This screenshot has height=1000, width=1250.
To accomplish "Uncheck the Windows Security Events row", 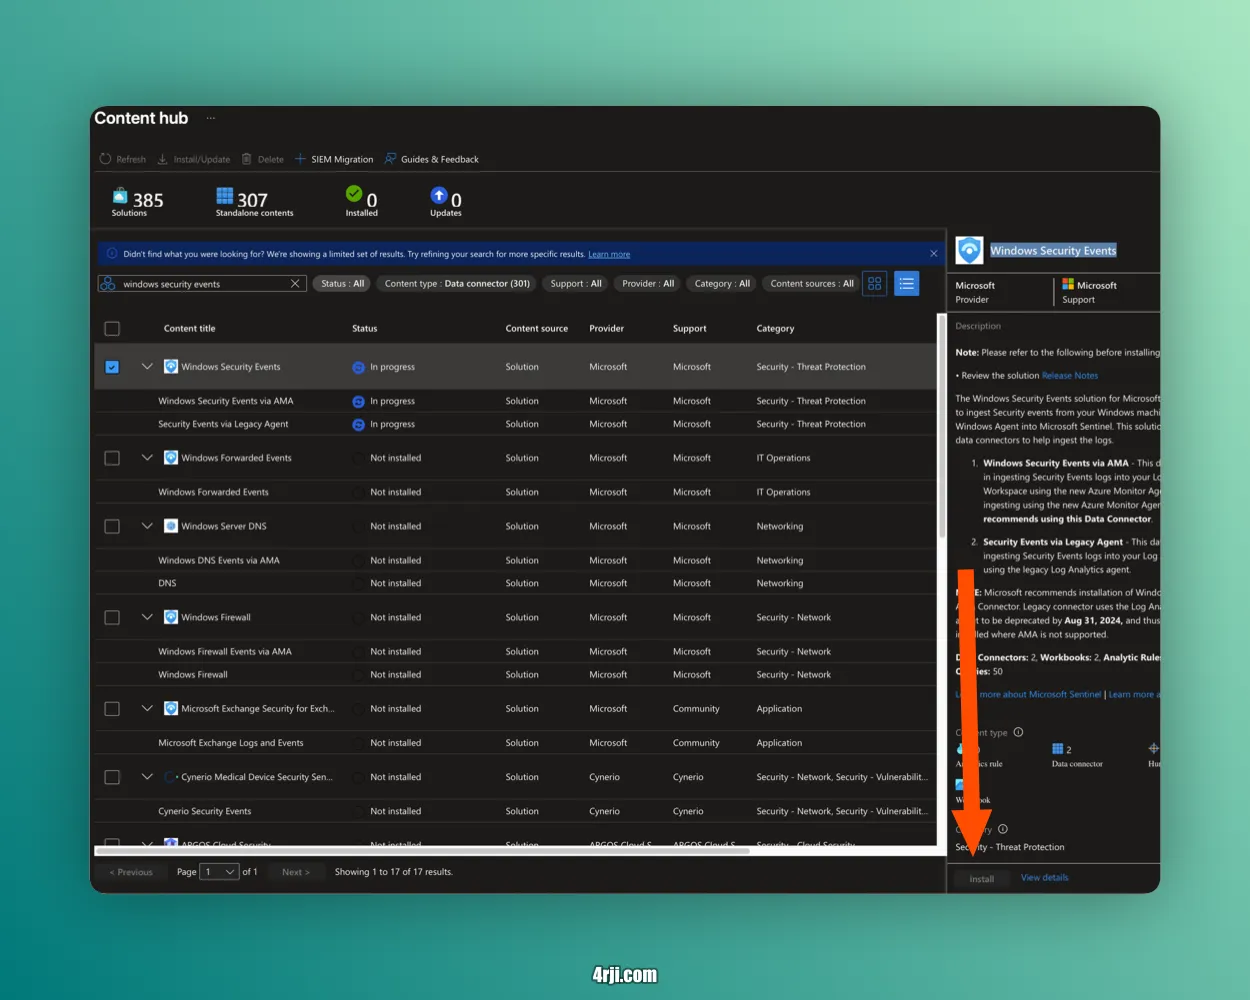I will [112, 367].
